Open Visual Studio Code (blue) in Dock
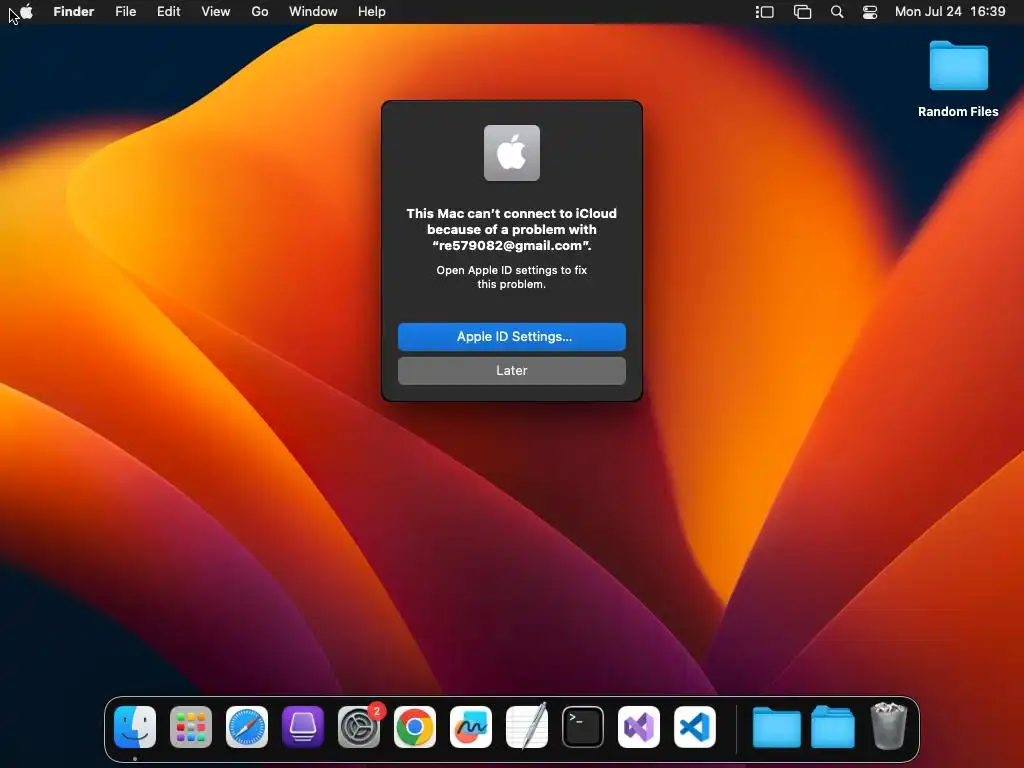 [x=695, y=727]
